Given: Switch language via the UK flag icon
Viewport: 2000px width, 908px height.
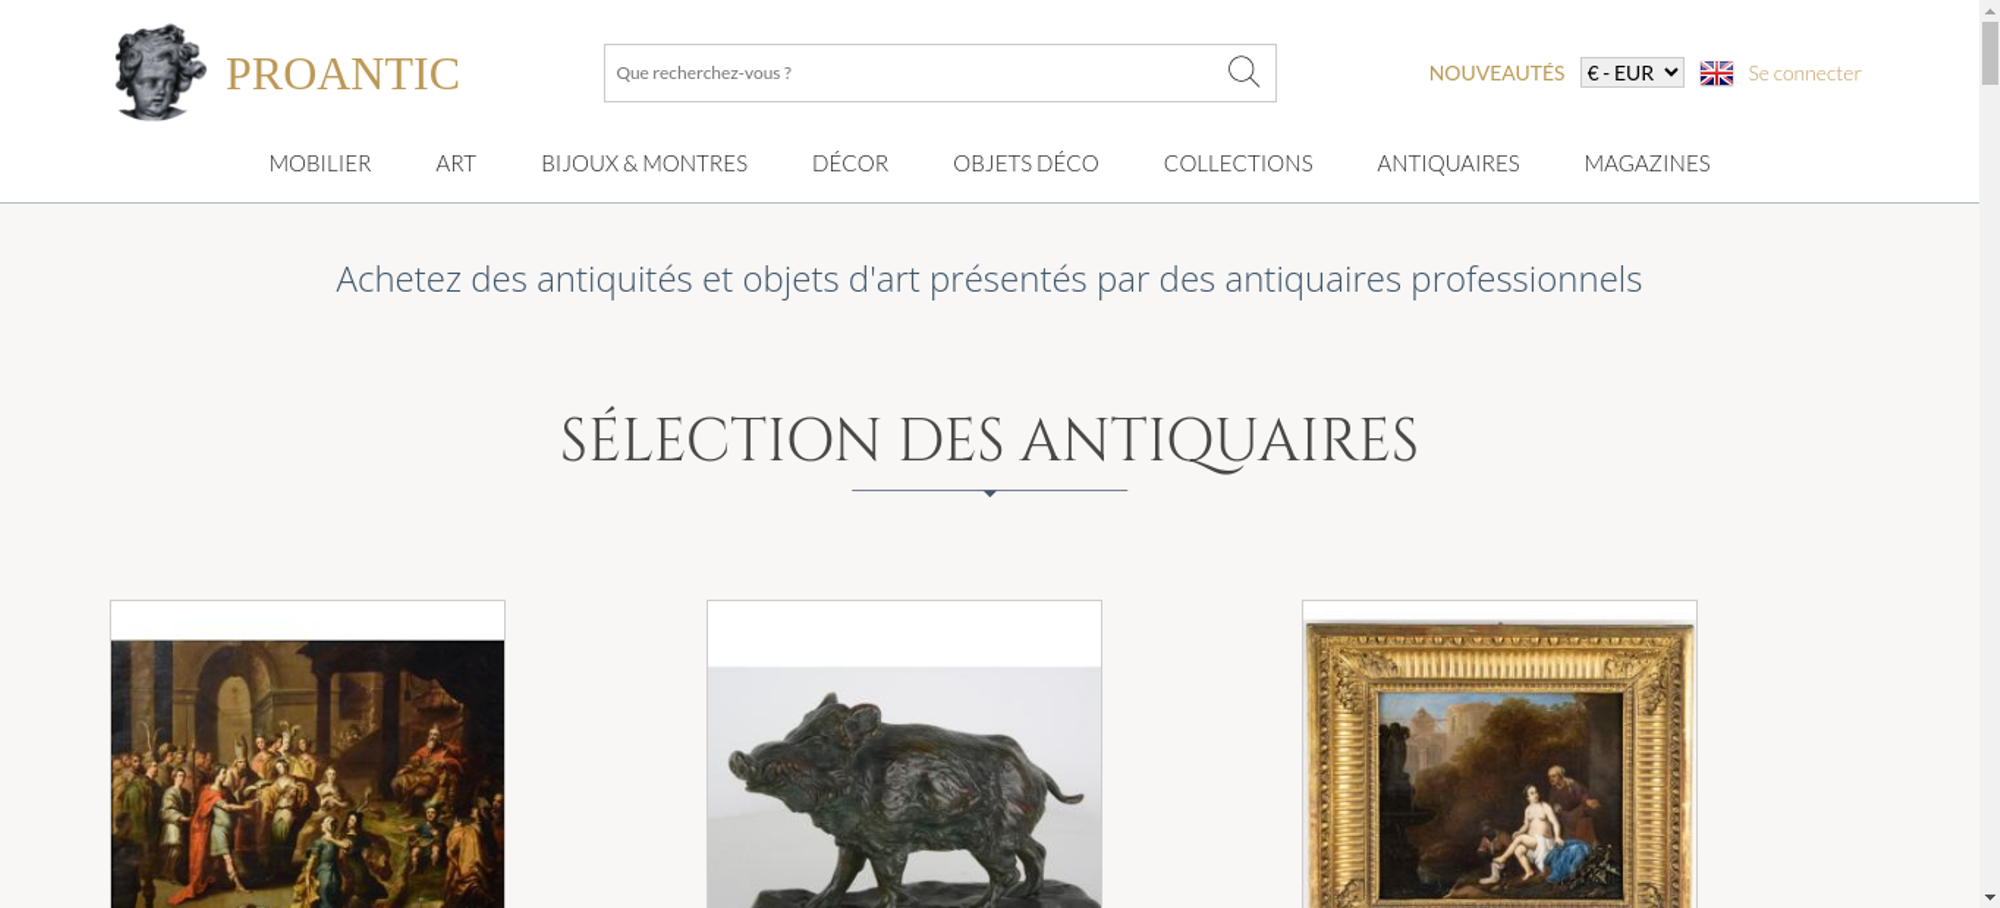Looking at the screenshot, I should [1716, 73].
